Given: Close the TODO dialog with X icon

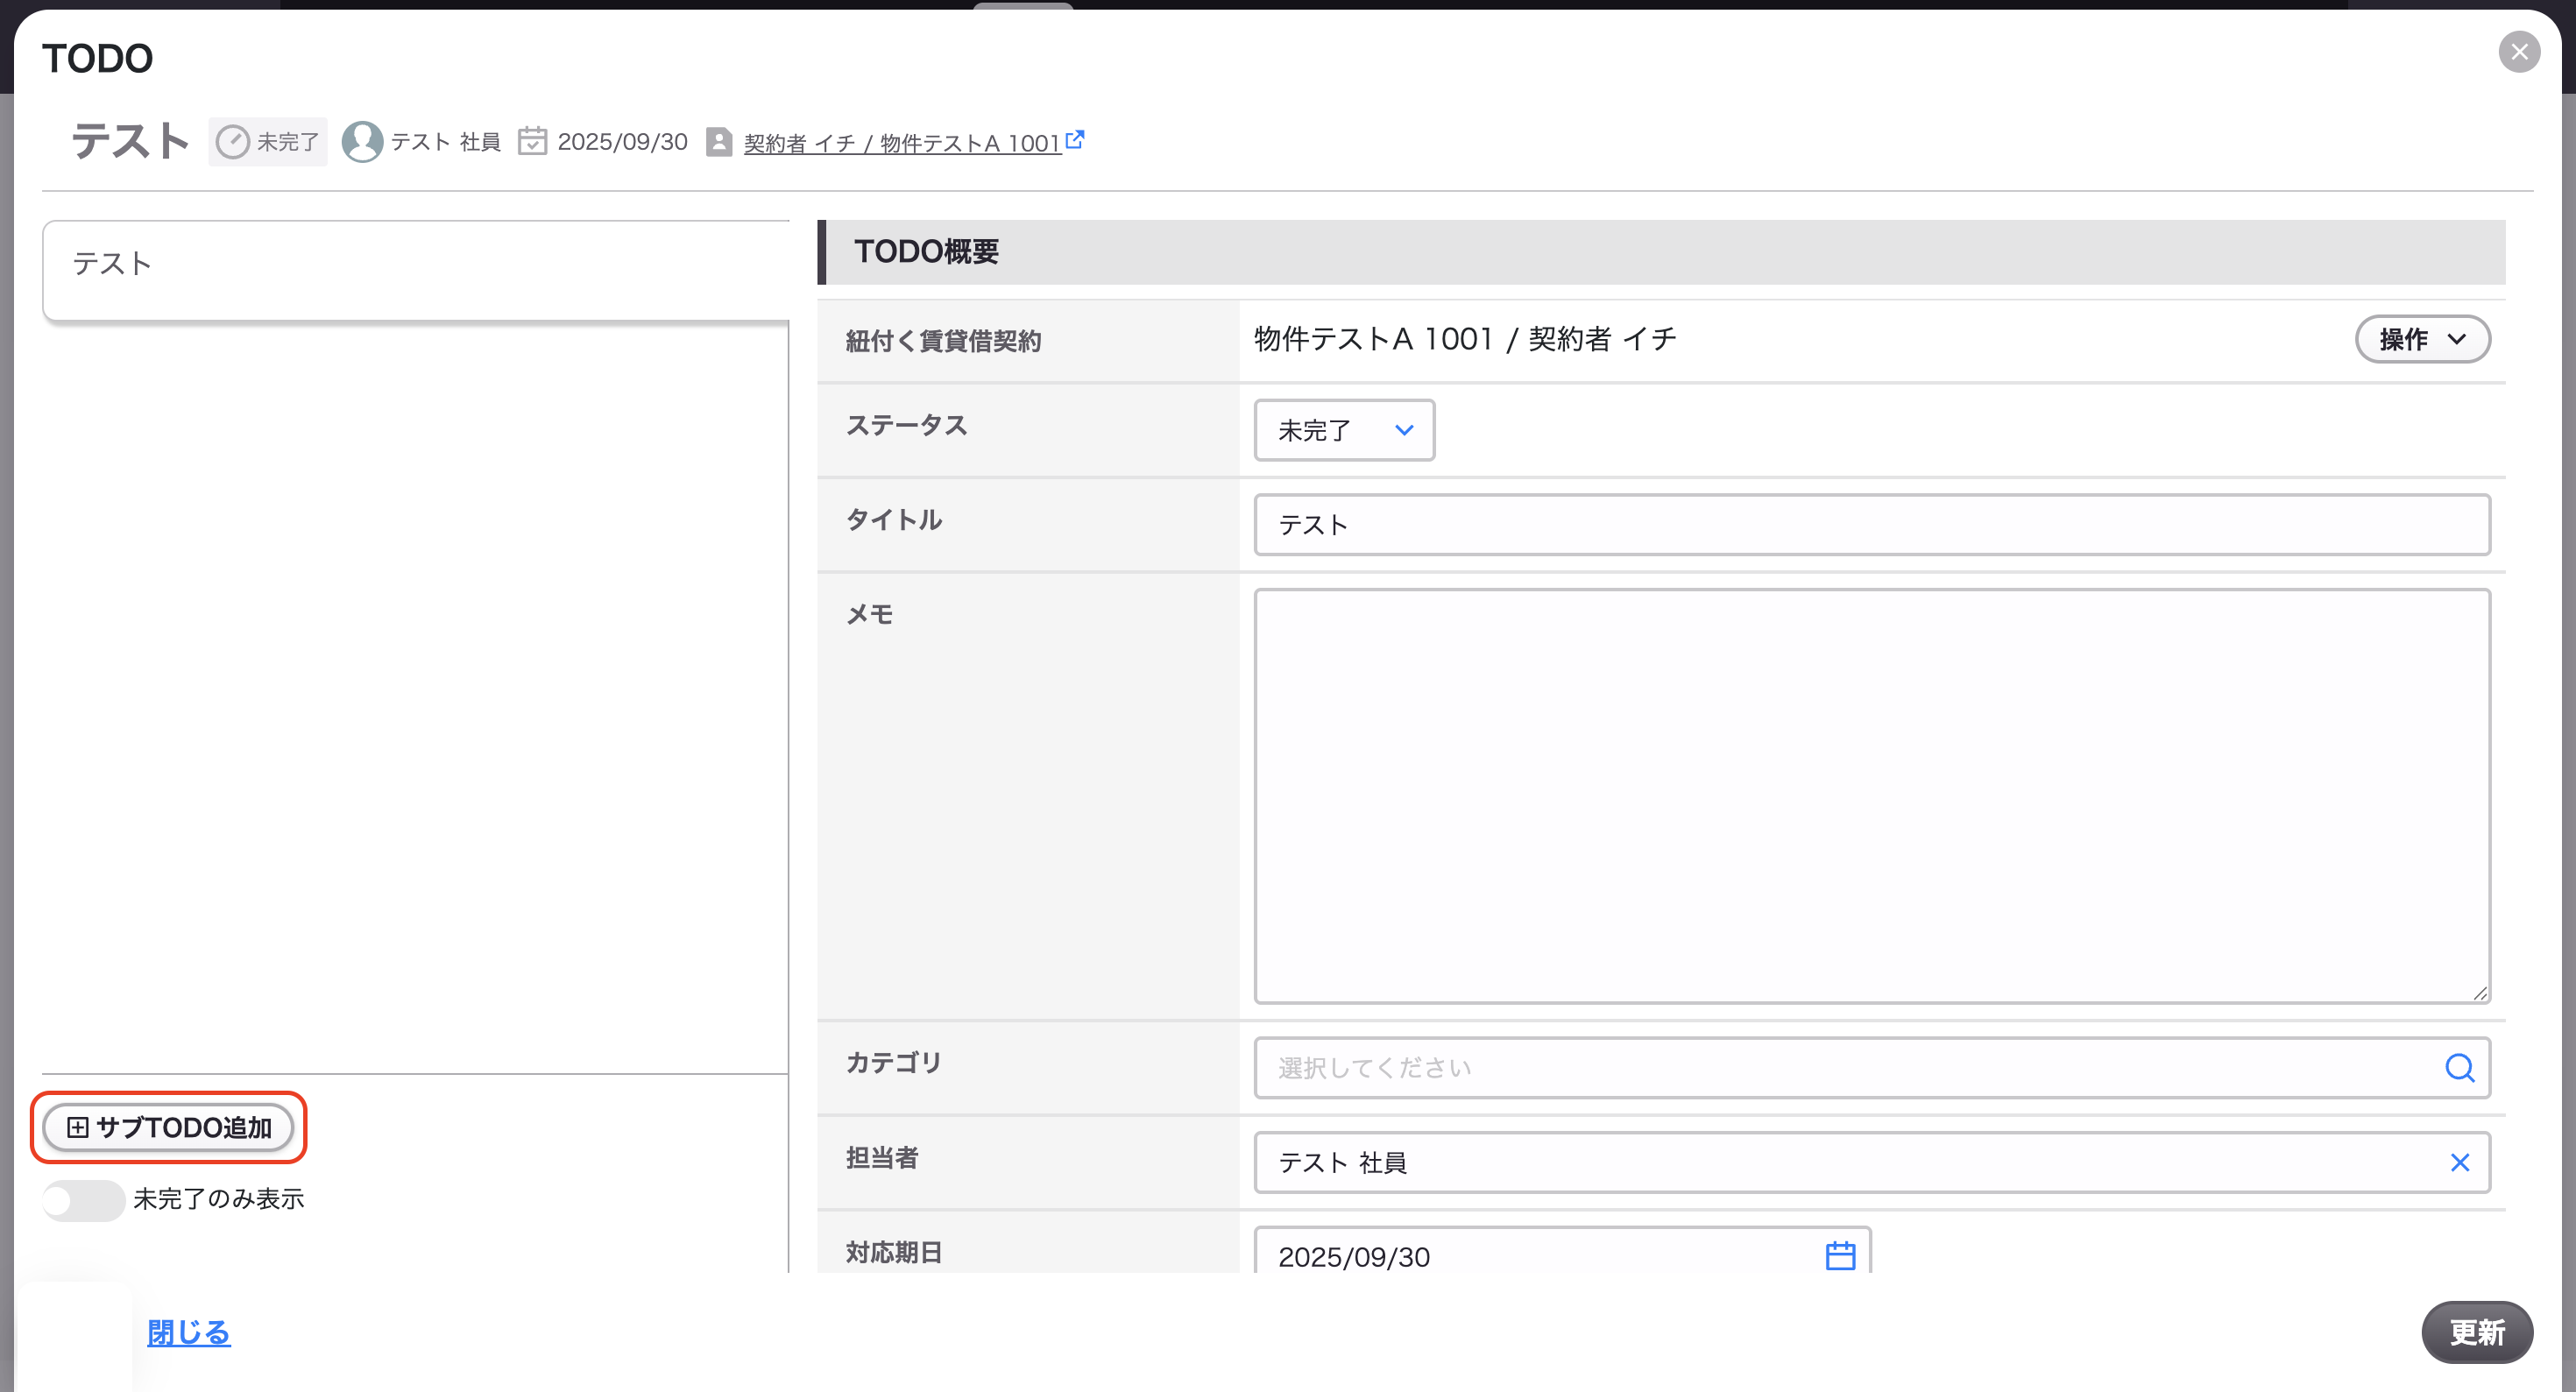Looking at the screenshot, I should coord(2519,52).
